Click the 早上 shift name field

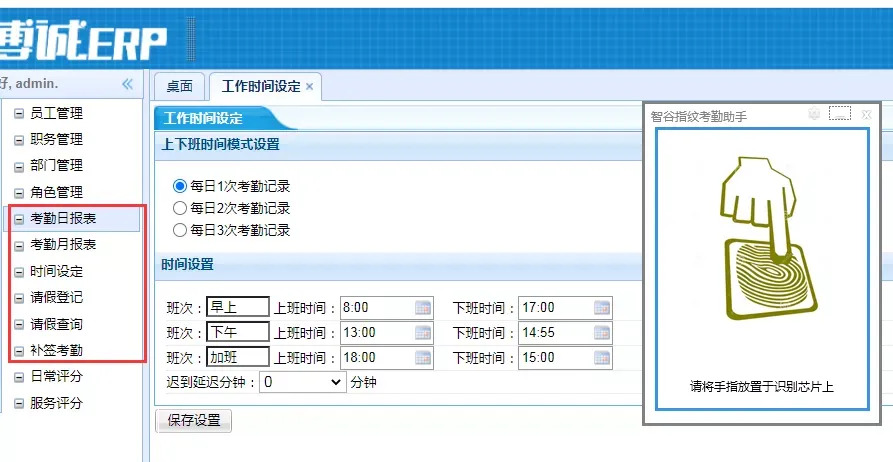point(237,307)
